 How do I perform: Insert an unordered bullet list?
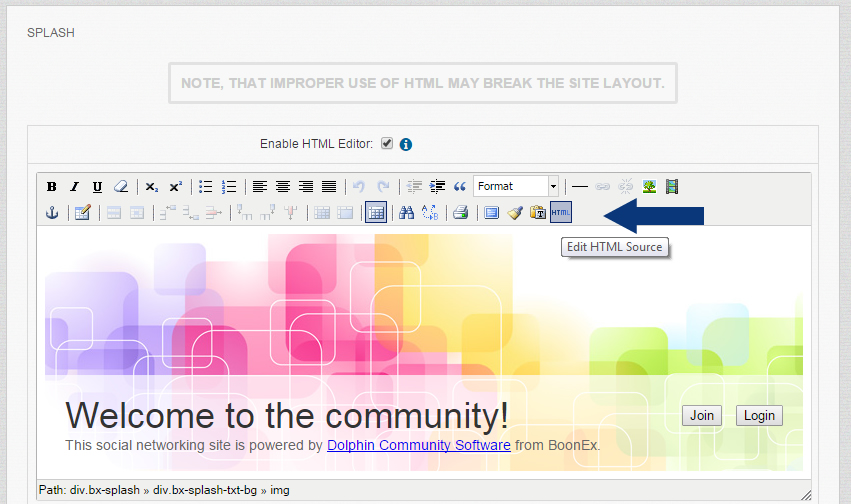point(206,187)
